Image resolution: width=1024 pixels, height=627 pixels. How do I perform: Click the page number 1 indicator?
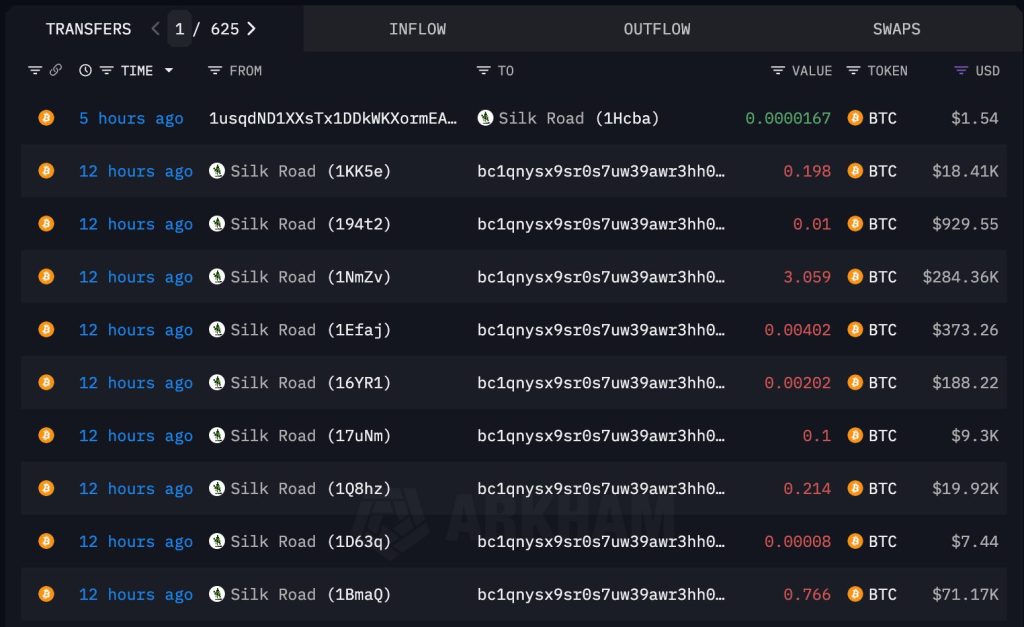(180, 29)
